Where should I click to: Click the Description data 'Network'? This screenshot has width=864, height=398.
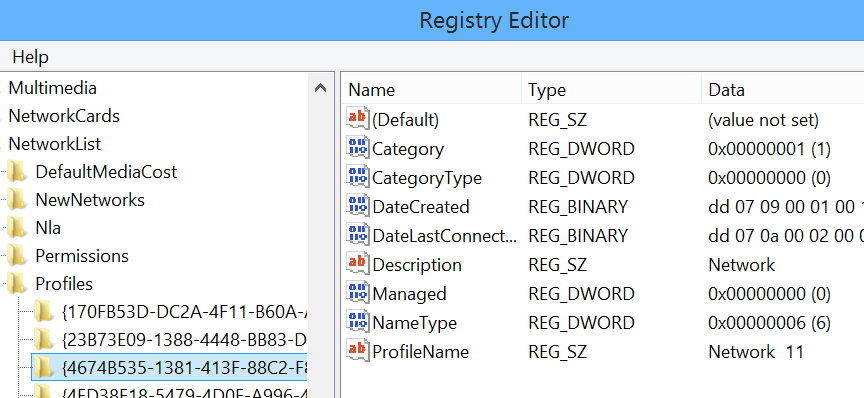point(742,265)
